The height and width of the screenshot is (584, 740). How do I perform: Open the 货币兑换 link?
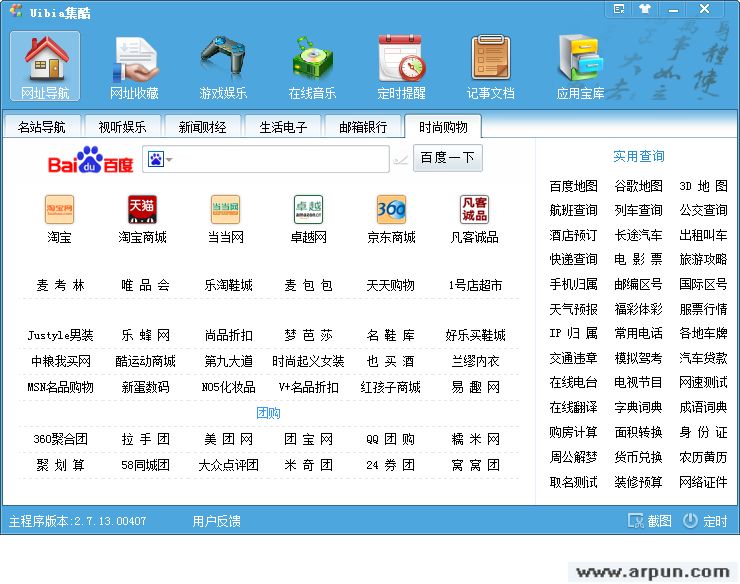pyautogui.click(x=639, y=457)
